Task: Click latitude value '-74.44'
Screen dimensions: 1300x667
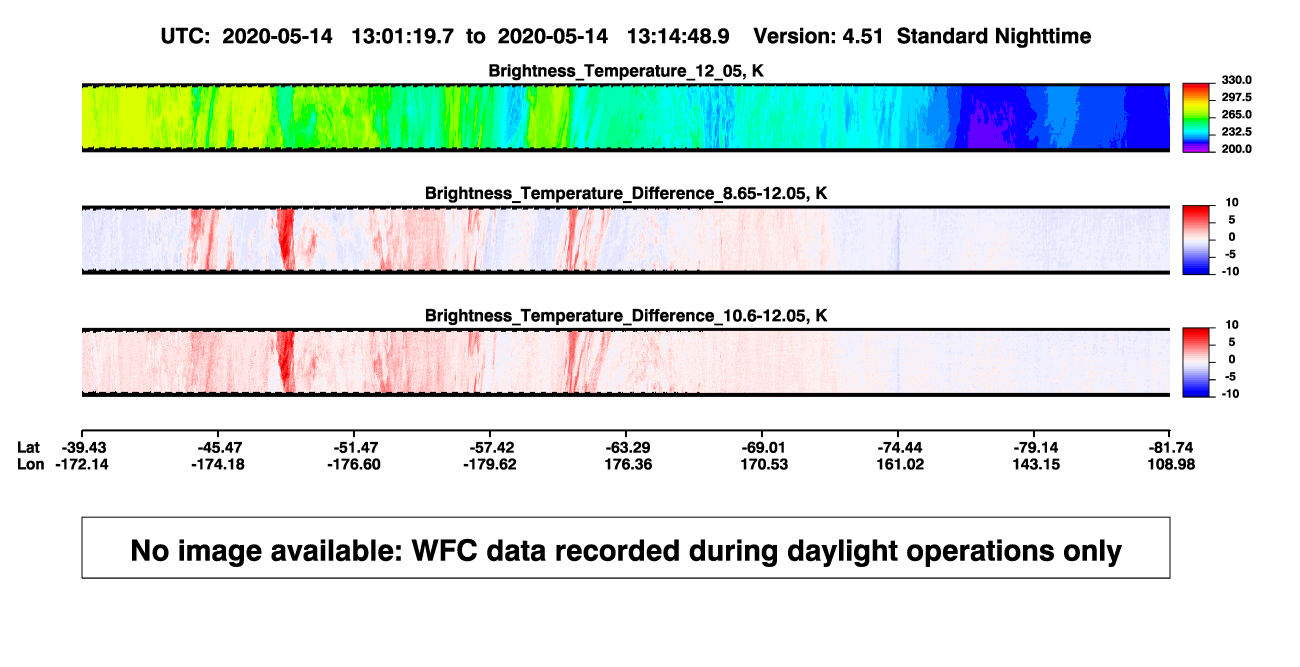Action: click(898, 447)
